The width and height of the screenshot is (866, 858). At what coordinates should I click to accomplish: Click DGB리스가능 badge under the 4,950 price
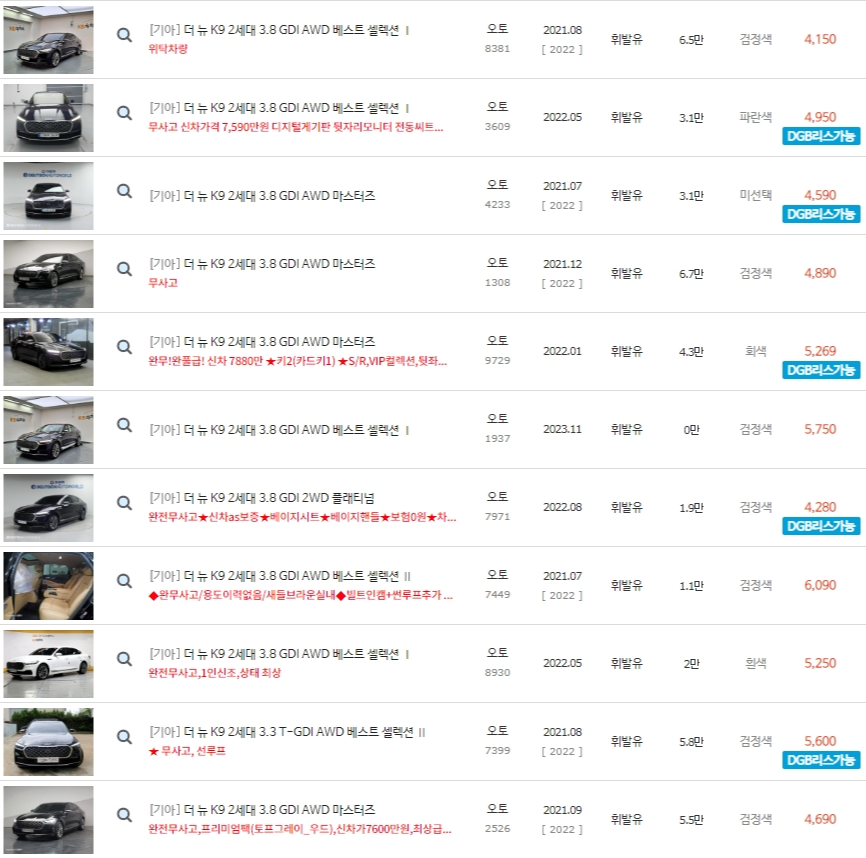pyautogui.click(x=823, y=137)
